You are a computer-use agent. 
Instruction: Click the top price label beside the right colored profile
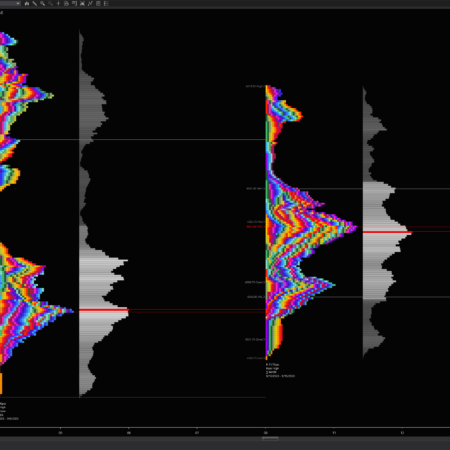(255, 86)
